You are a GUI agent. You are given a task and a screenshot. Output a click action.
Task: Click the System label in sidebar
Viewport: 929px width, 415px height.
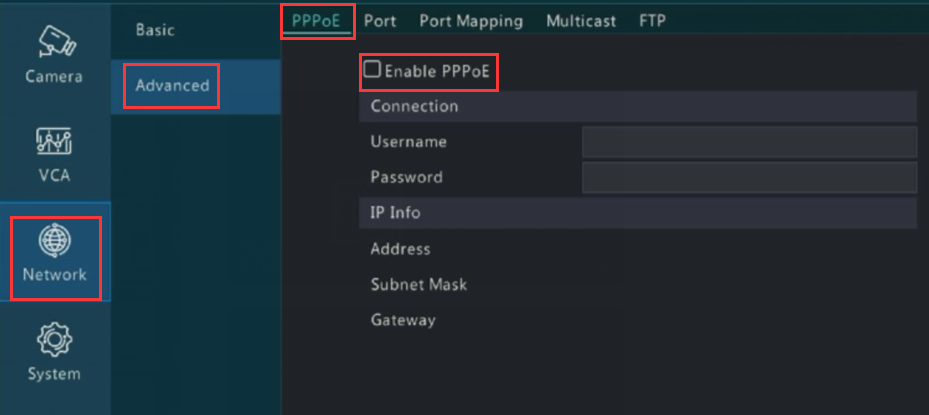(x=54, y=374)
